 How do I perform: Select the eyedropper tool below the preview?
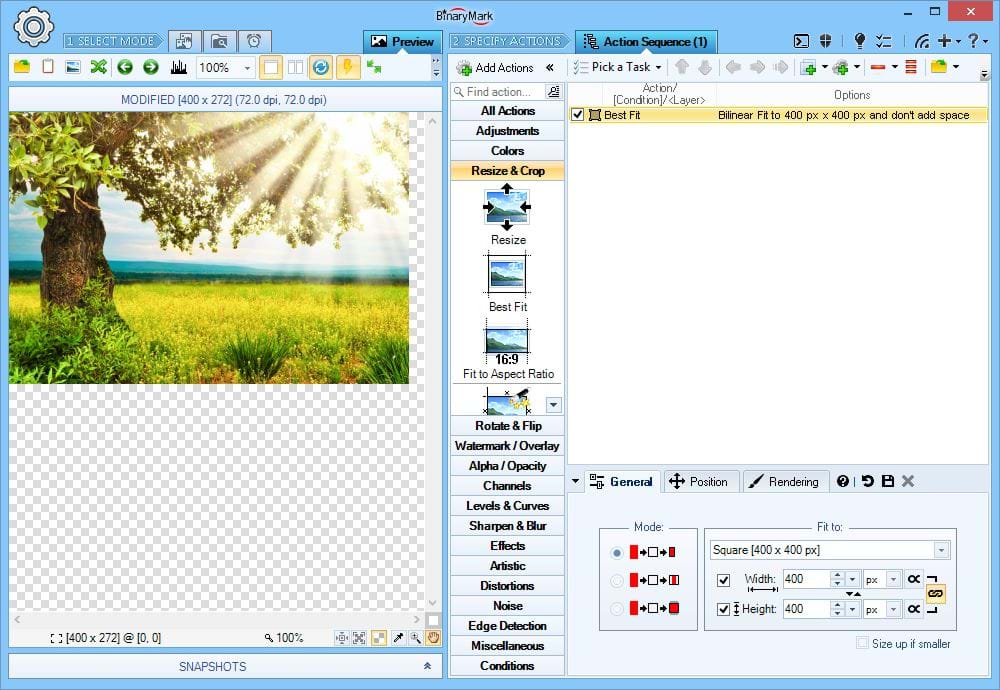[x=398, y=637]
